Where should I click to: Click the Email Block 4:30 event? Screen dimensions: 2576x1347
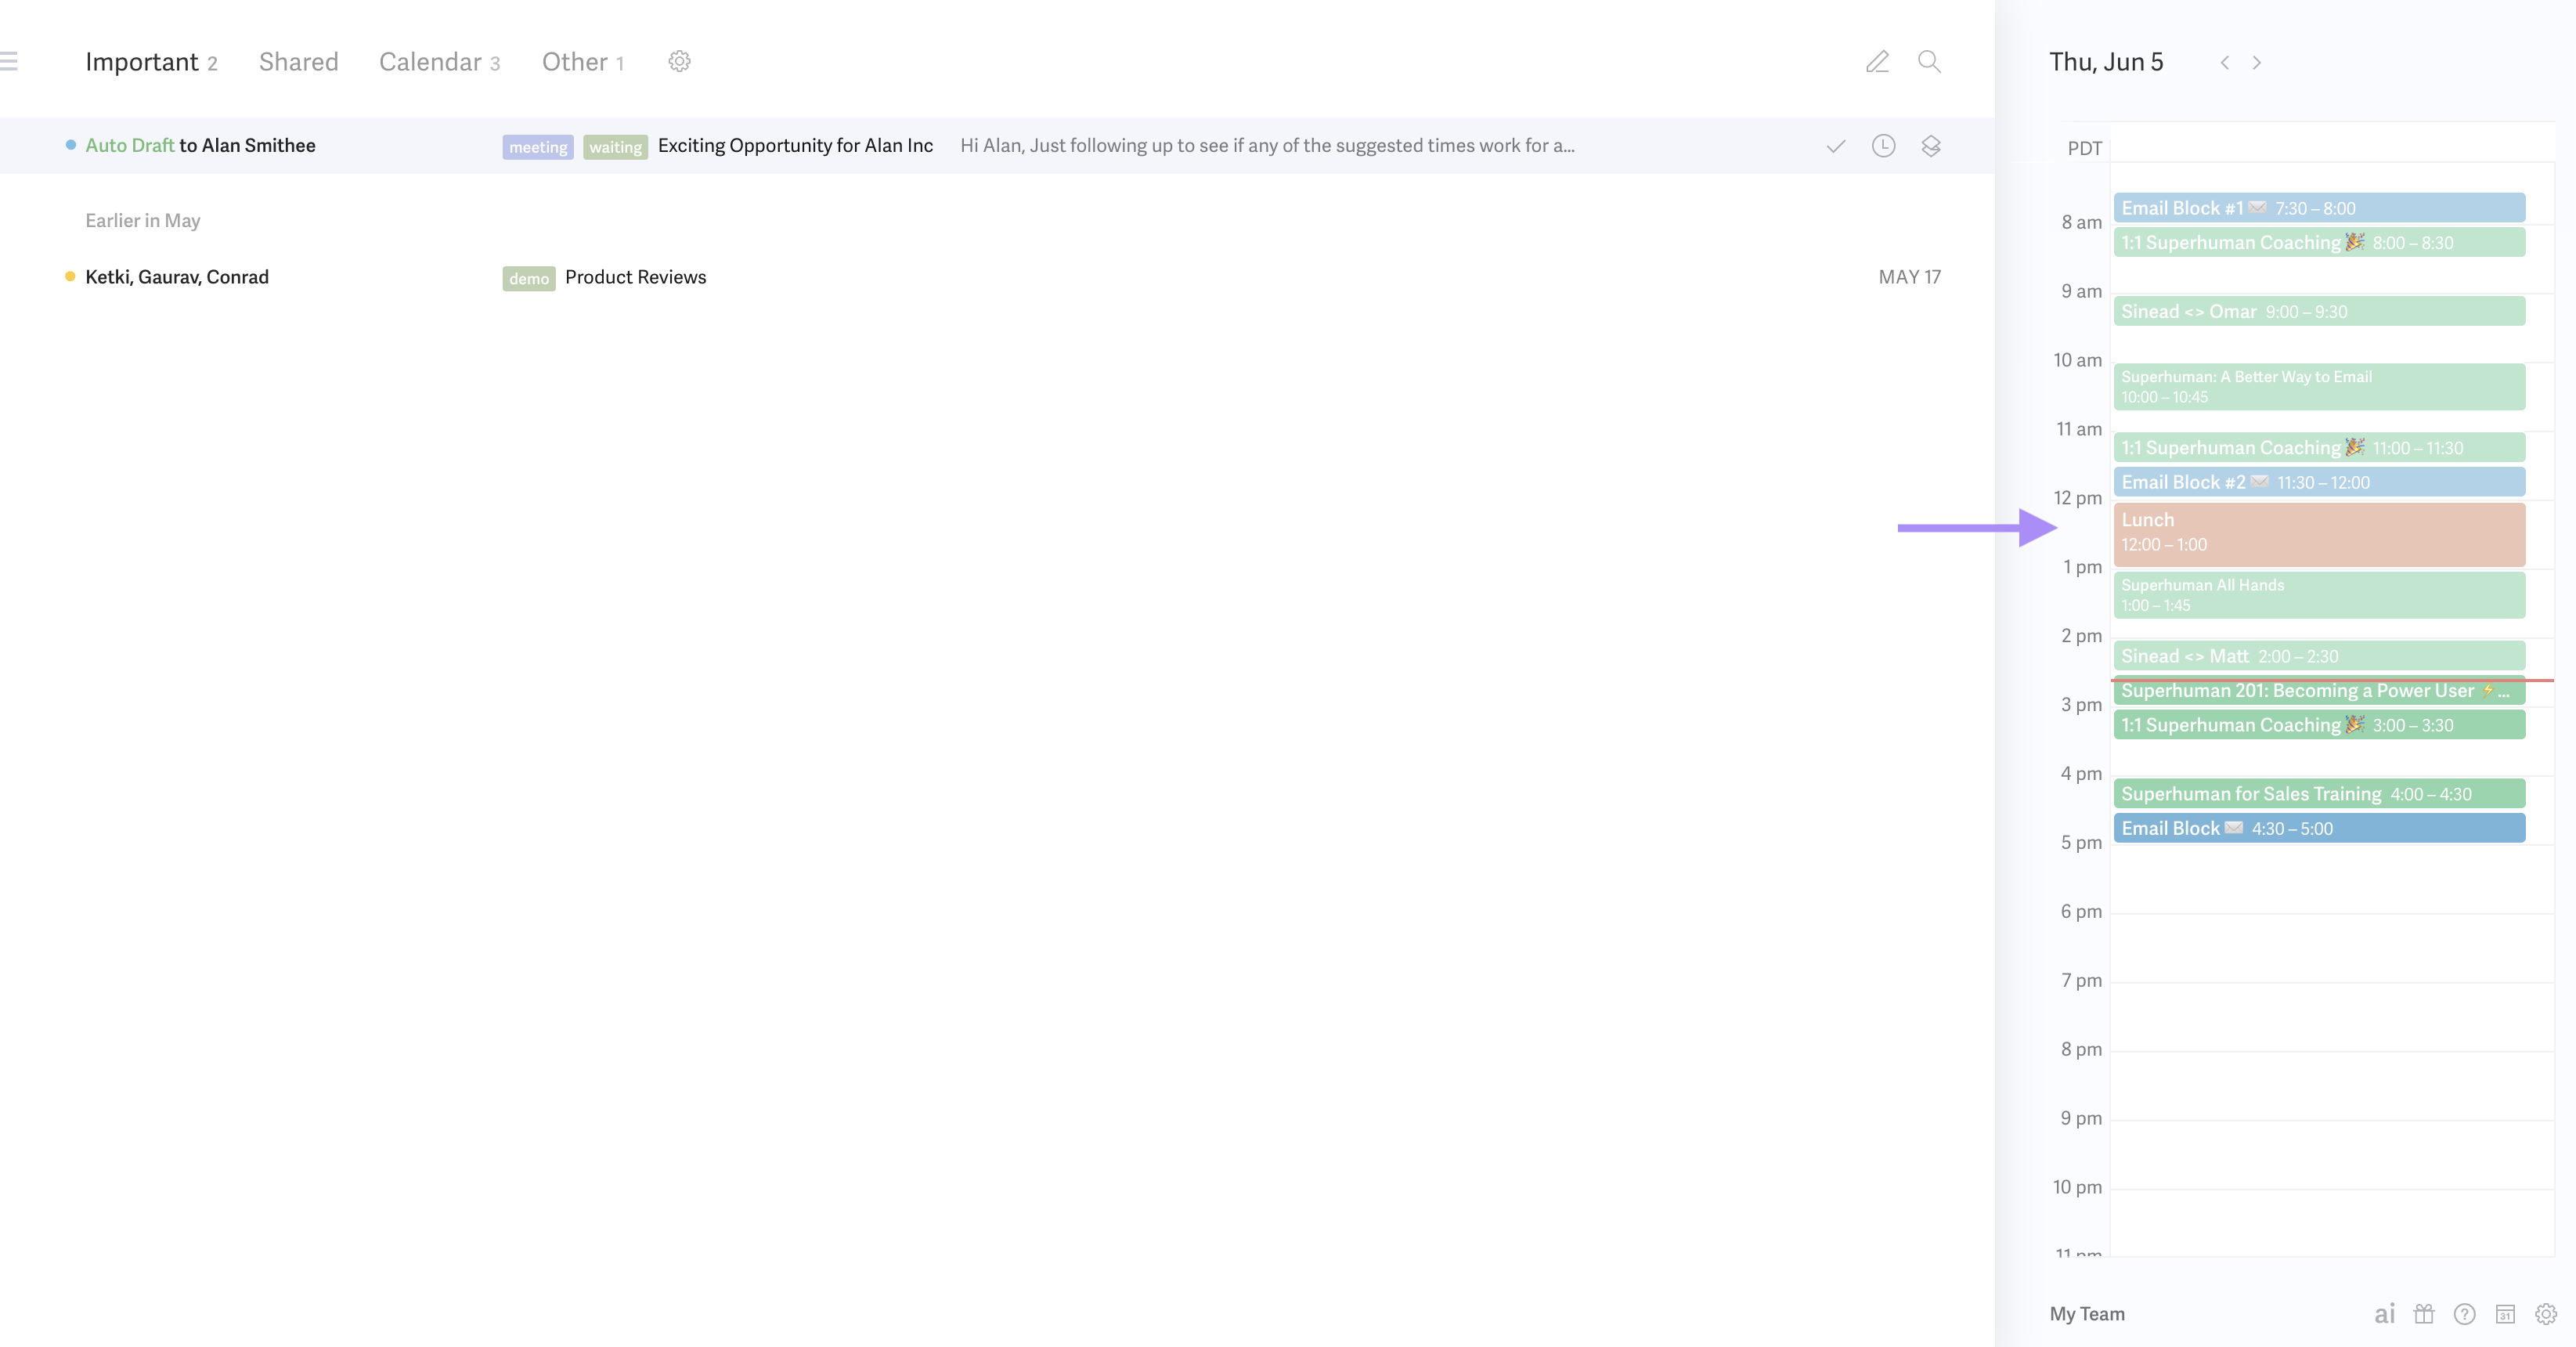click(2318, 828)
